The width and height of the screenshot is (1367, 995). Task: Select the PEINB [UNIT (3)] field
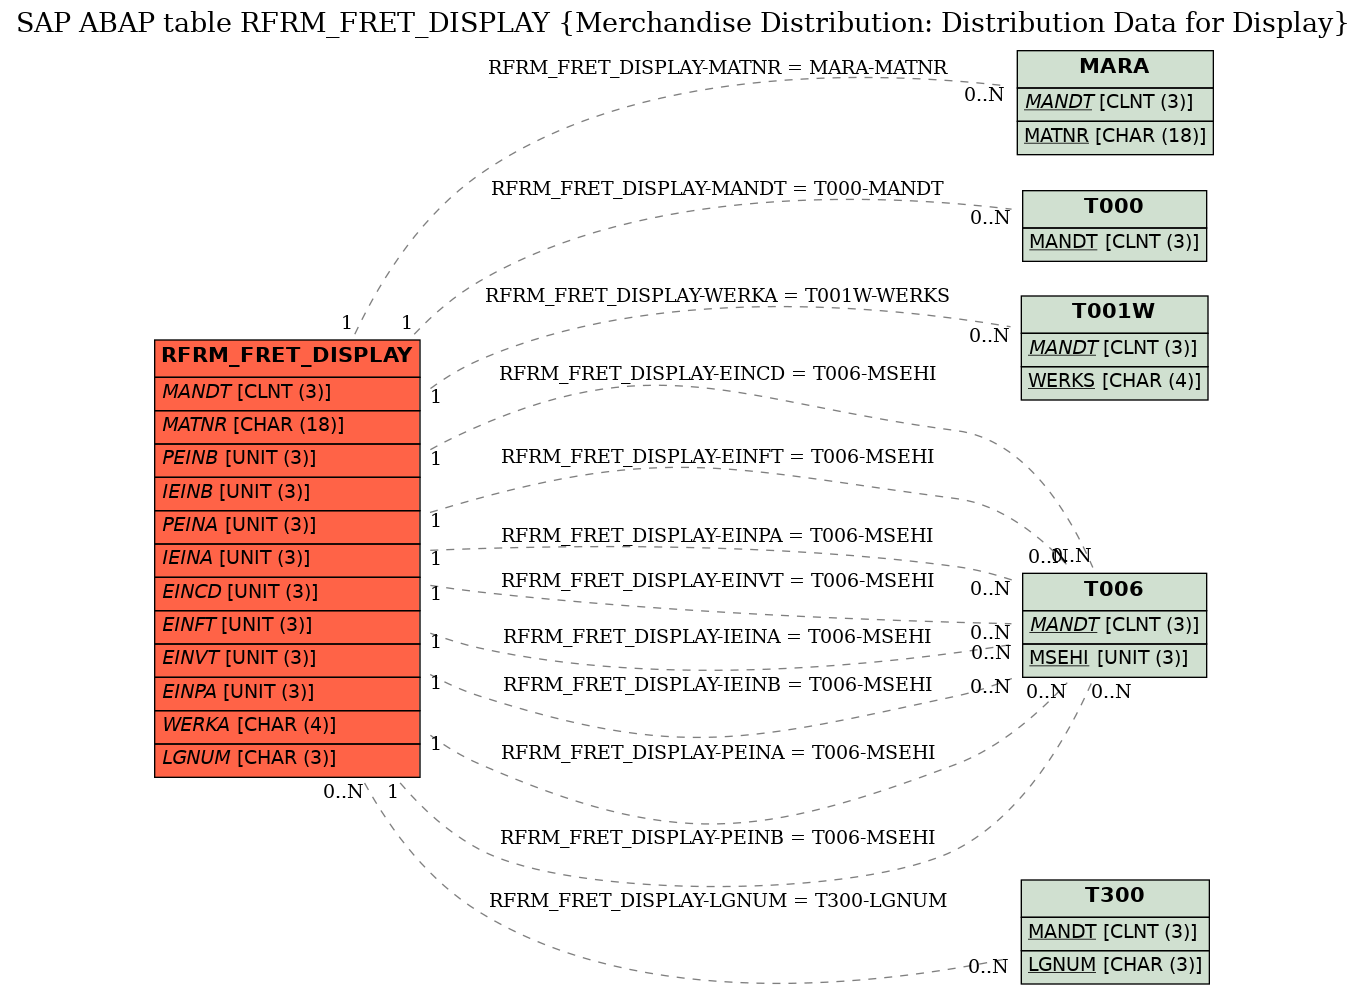(x=287, y=459)
